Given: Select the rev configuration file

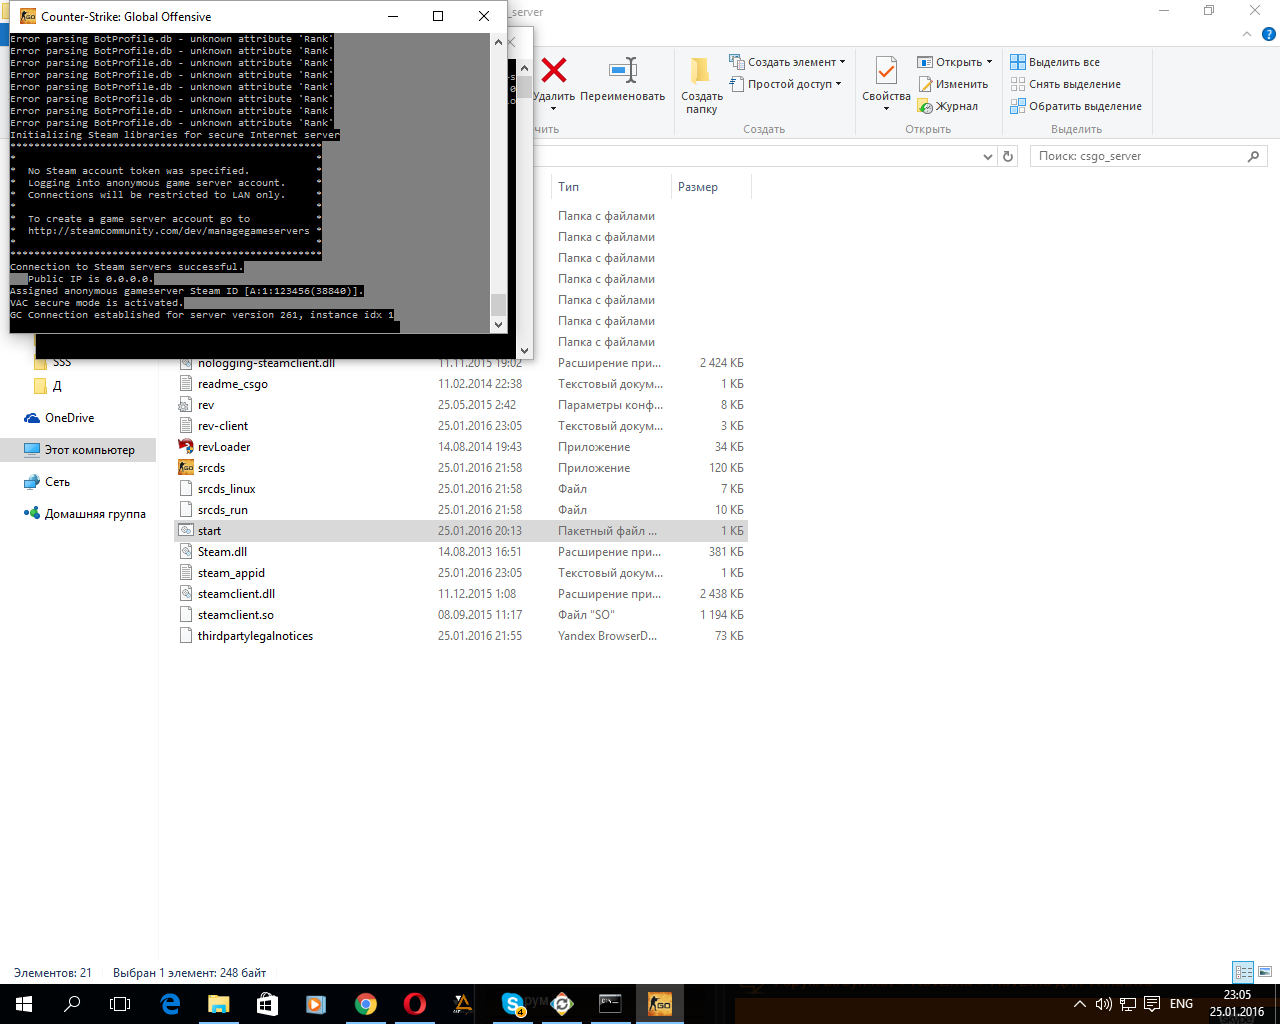Looking at the screenshot, I should (x=461, y=405).
